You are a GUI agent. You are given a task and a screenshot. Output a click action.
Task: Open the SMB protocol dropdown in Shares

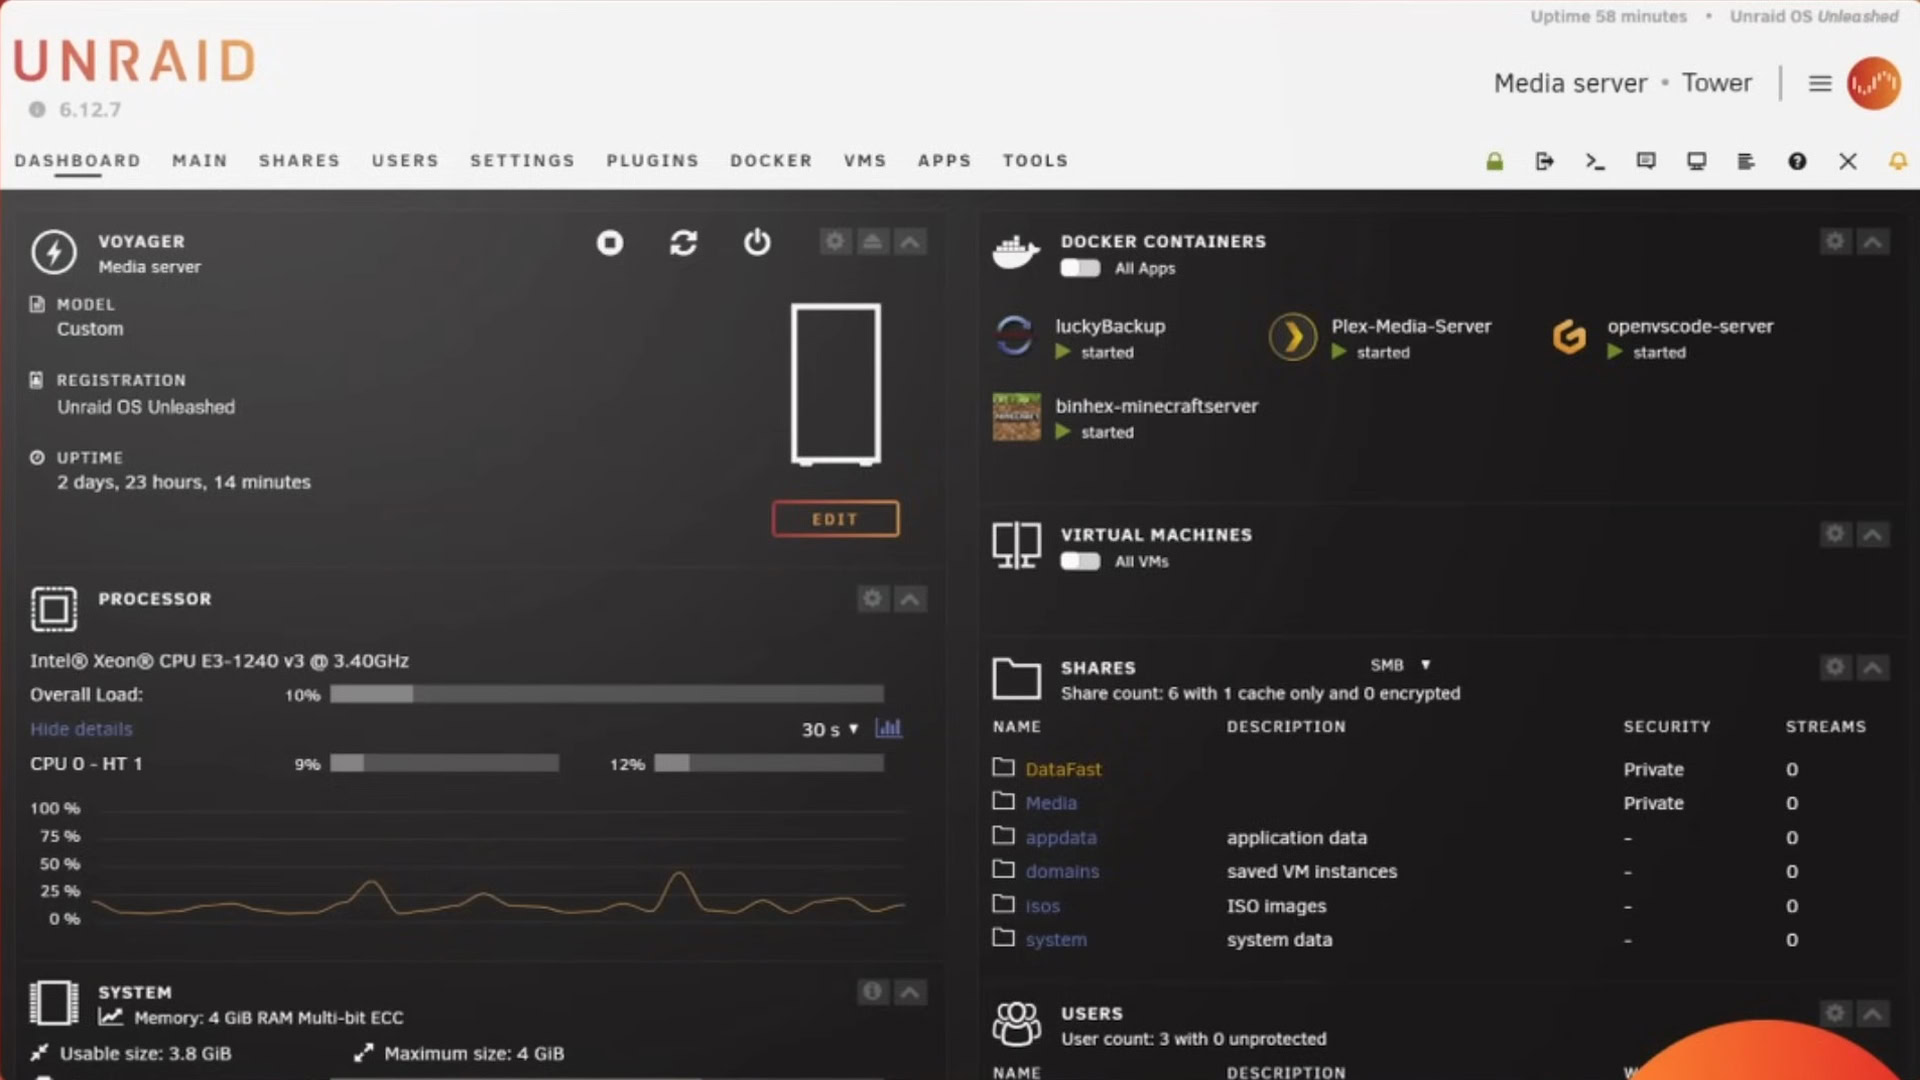tap(1400, 665)
